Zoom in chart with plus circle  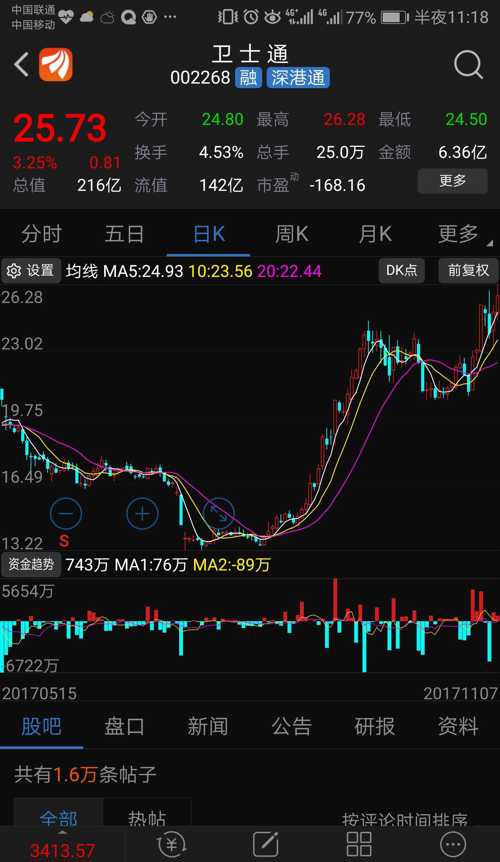pos(142,514)
